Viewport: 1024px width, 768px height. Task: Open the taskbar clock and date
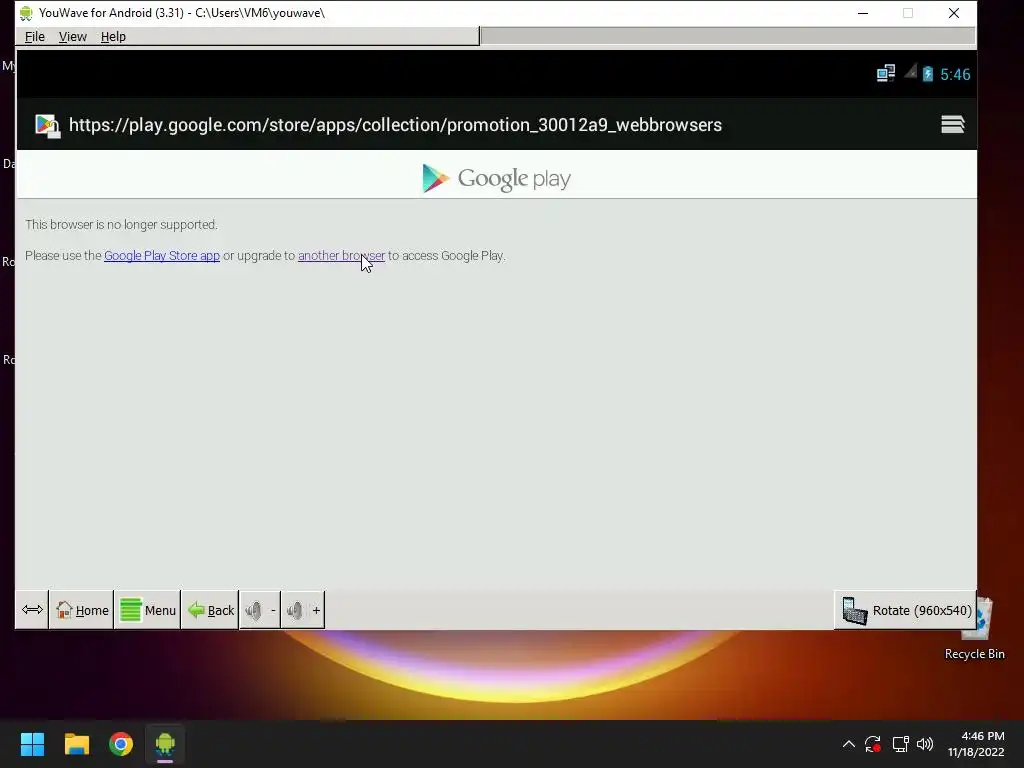[976, 744]
